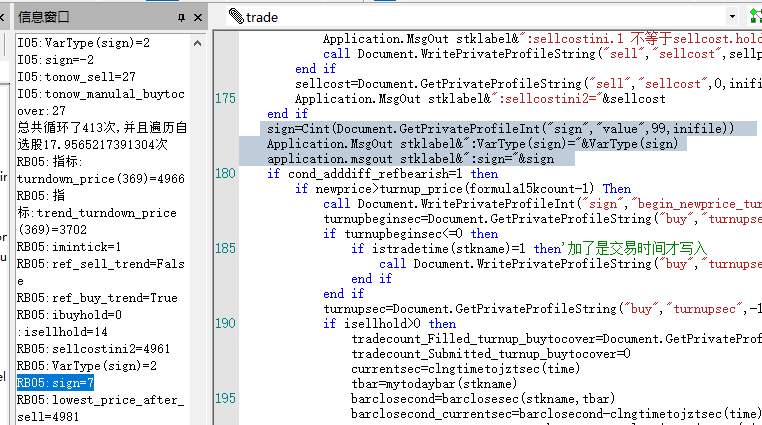The height and width of the screenshot is (425, 762).
Task: Click line number 175 in gutter
Action: coord(225,99)
